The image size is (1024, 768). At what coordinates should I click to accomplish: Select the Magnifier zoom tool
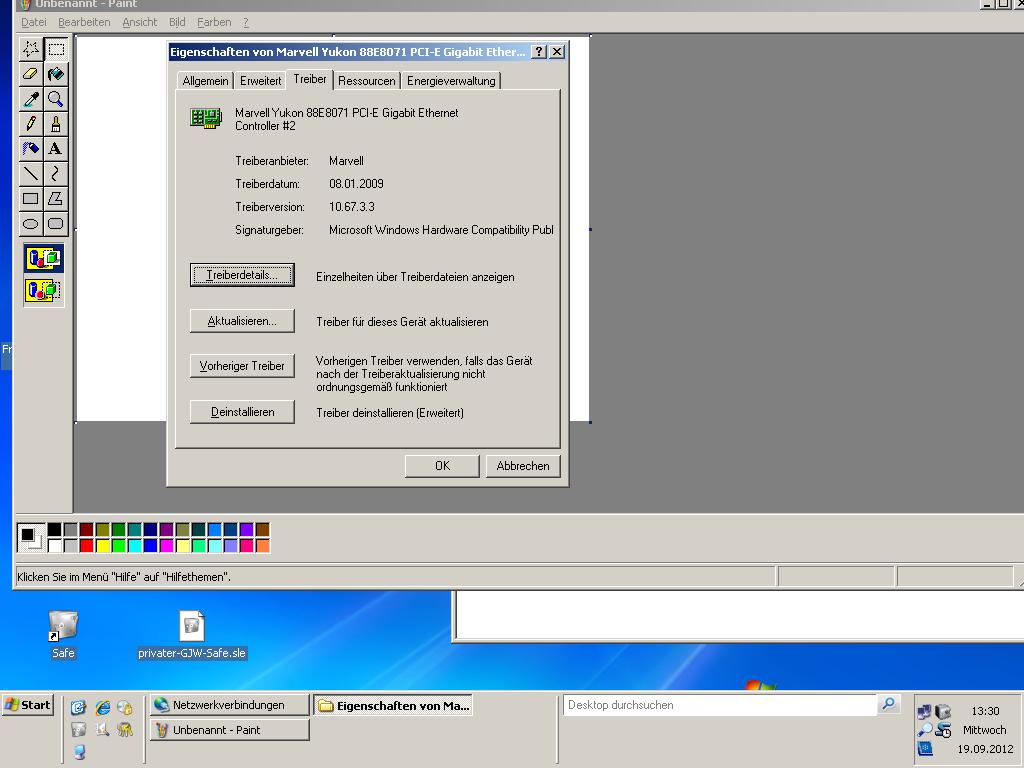point(56,99)
